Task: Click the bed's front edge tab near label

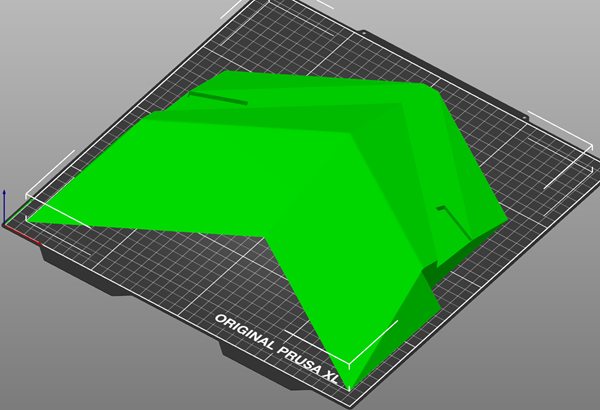Action: coord(237,351)
